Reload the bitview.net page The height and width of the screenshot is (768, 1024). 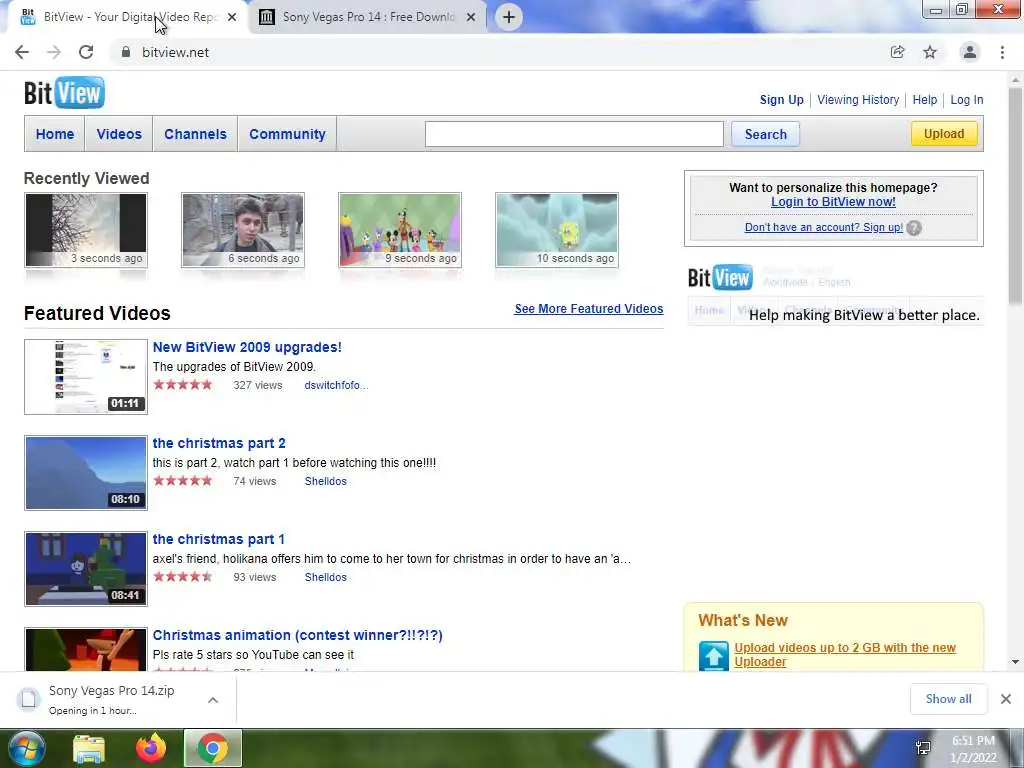(x=86, y=52)
